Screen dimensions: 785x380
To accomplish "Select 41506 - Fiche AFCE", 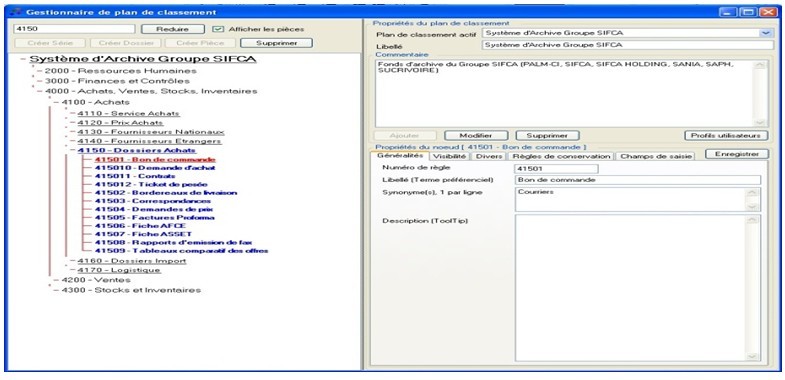I will (x=140, y=226).
